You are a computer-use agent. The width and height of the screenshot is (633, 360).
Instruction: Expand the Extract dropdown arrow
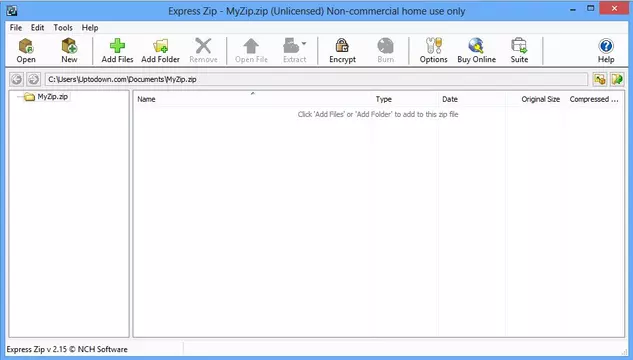click(x=304, y=43)
